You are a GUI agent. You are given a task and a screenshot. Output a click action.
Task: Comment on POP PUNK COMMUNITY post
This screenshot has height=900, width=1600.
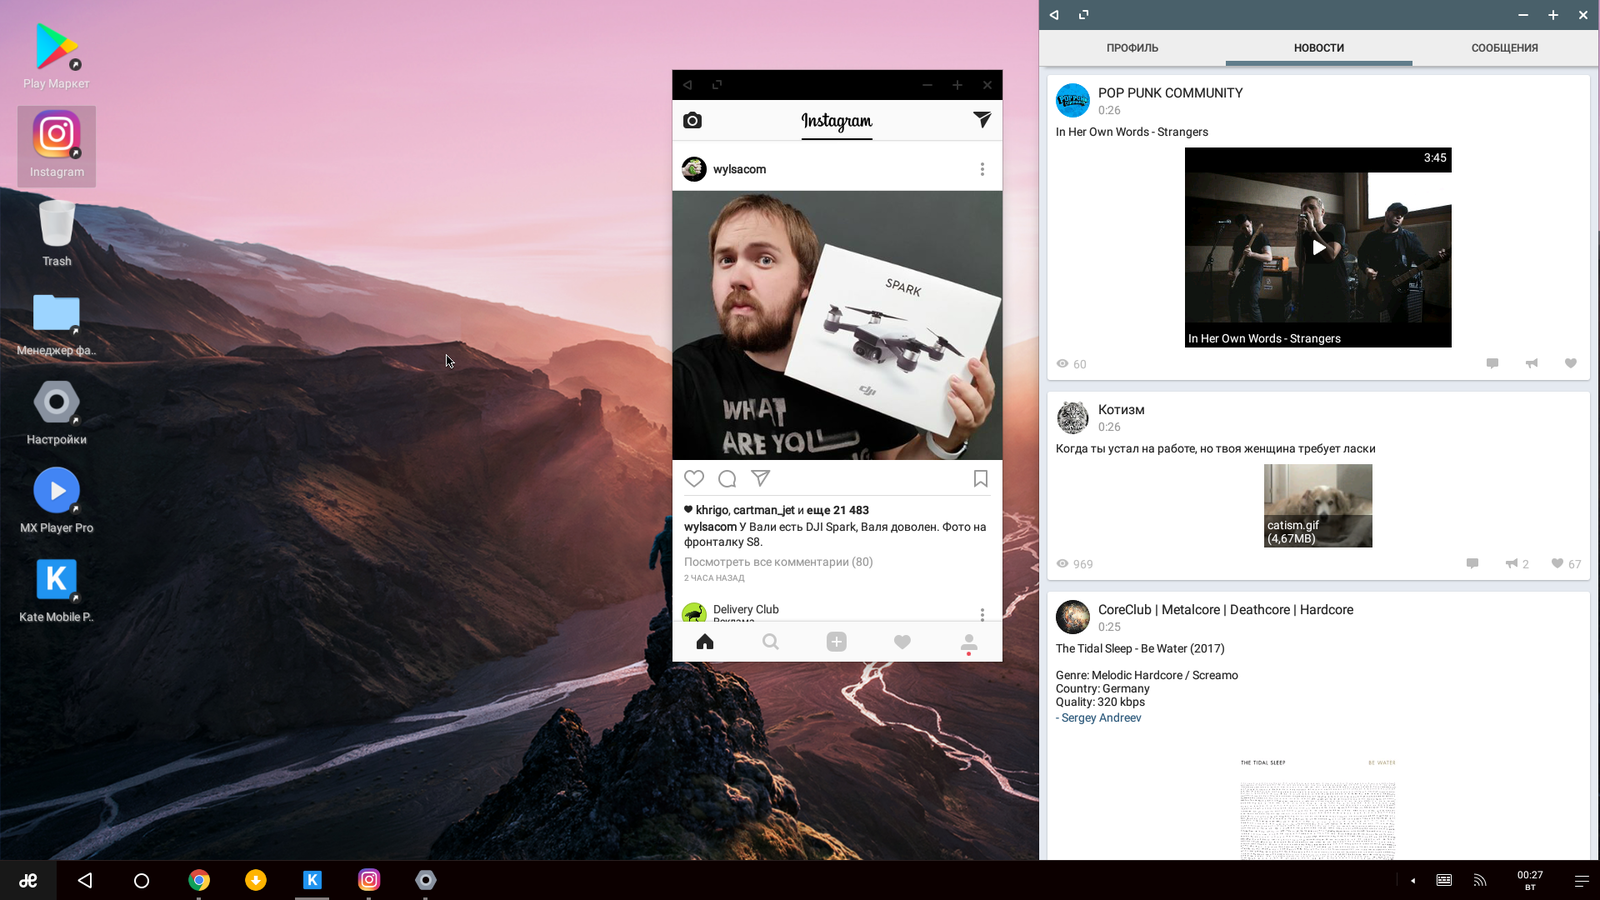1492,363
